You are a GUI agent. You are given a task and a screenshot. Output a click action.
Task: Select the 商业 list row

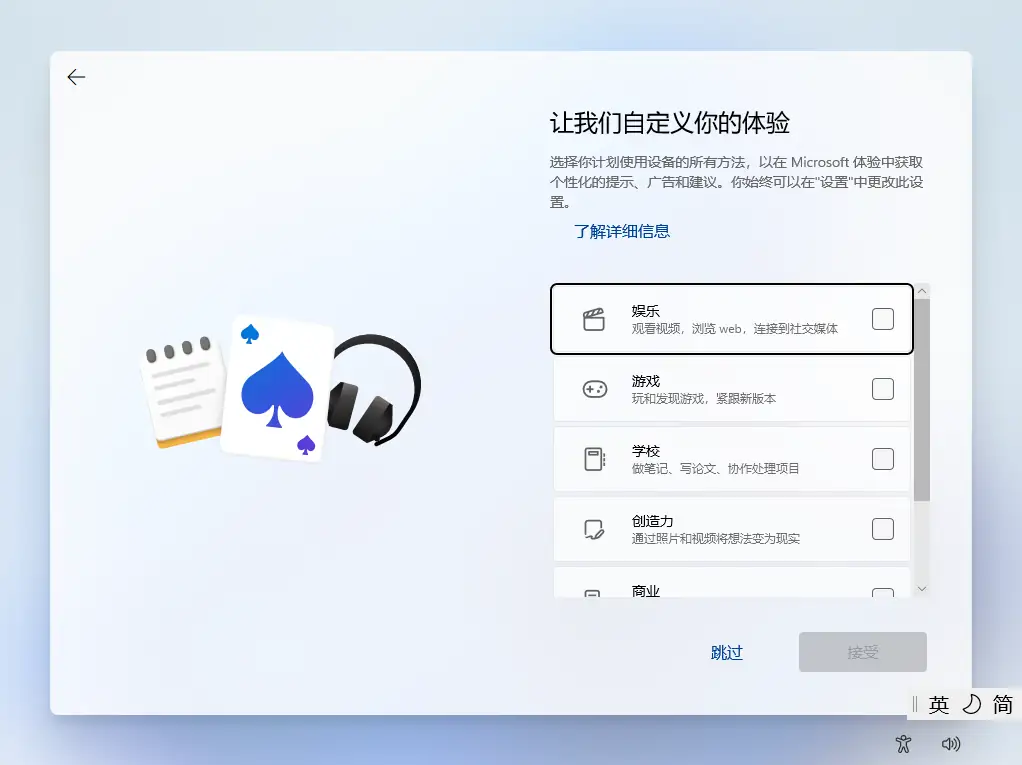pos(720,585)
